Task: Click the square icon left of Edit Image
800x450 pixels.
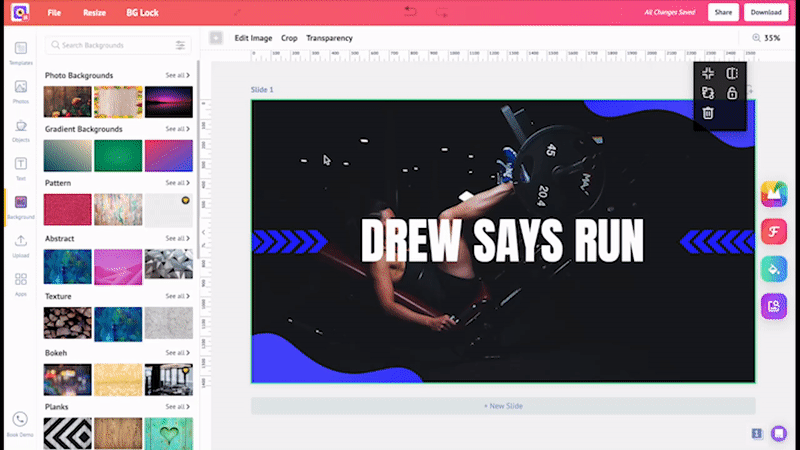Action: [x=216, y=38]
